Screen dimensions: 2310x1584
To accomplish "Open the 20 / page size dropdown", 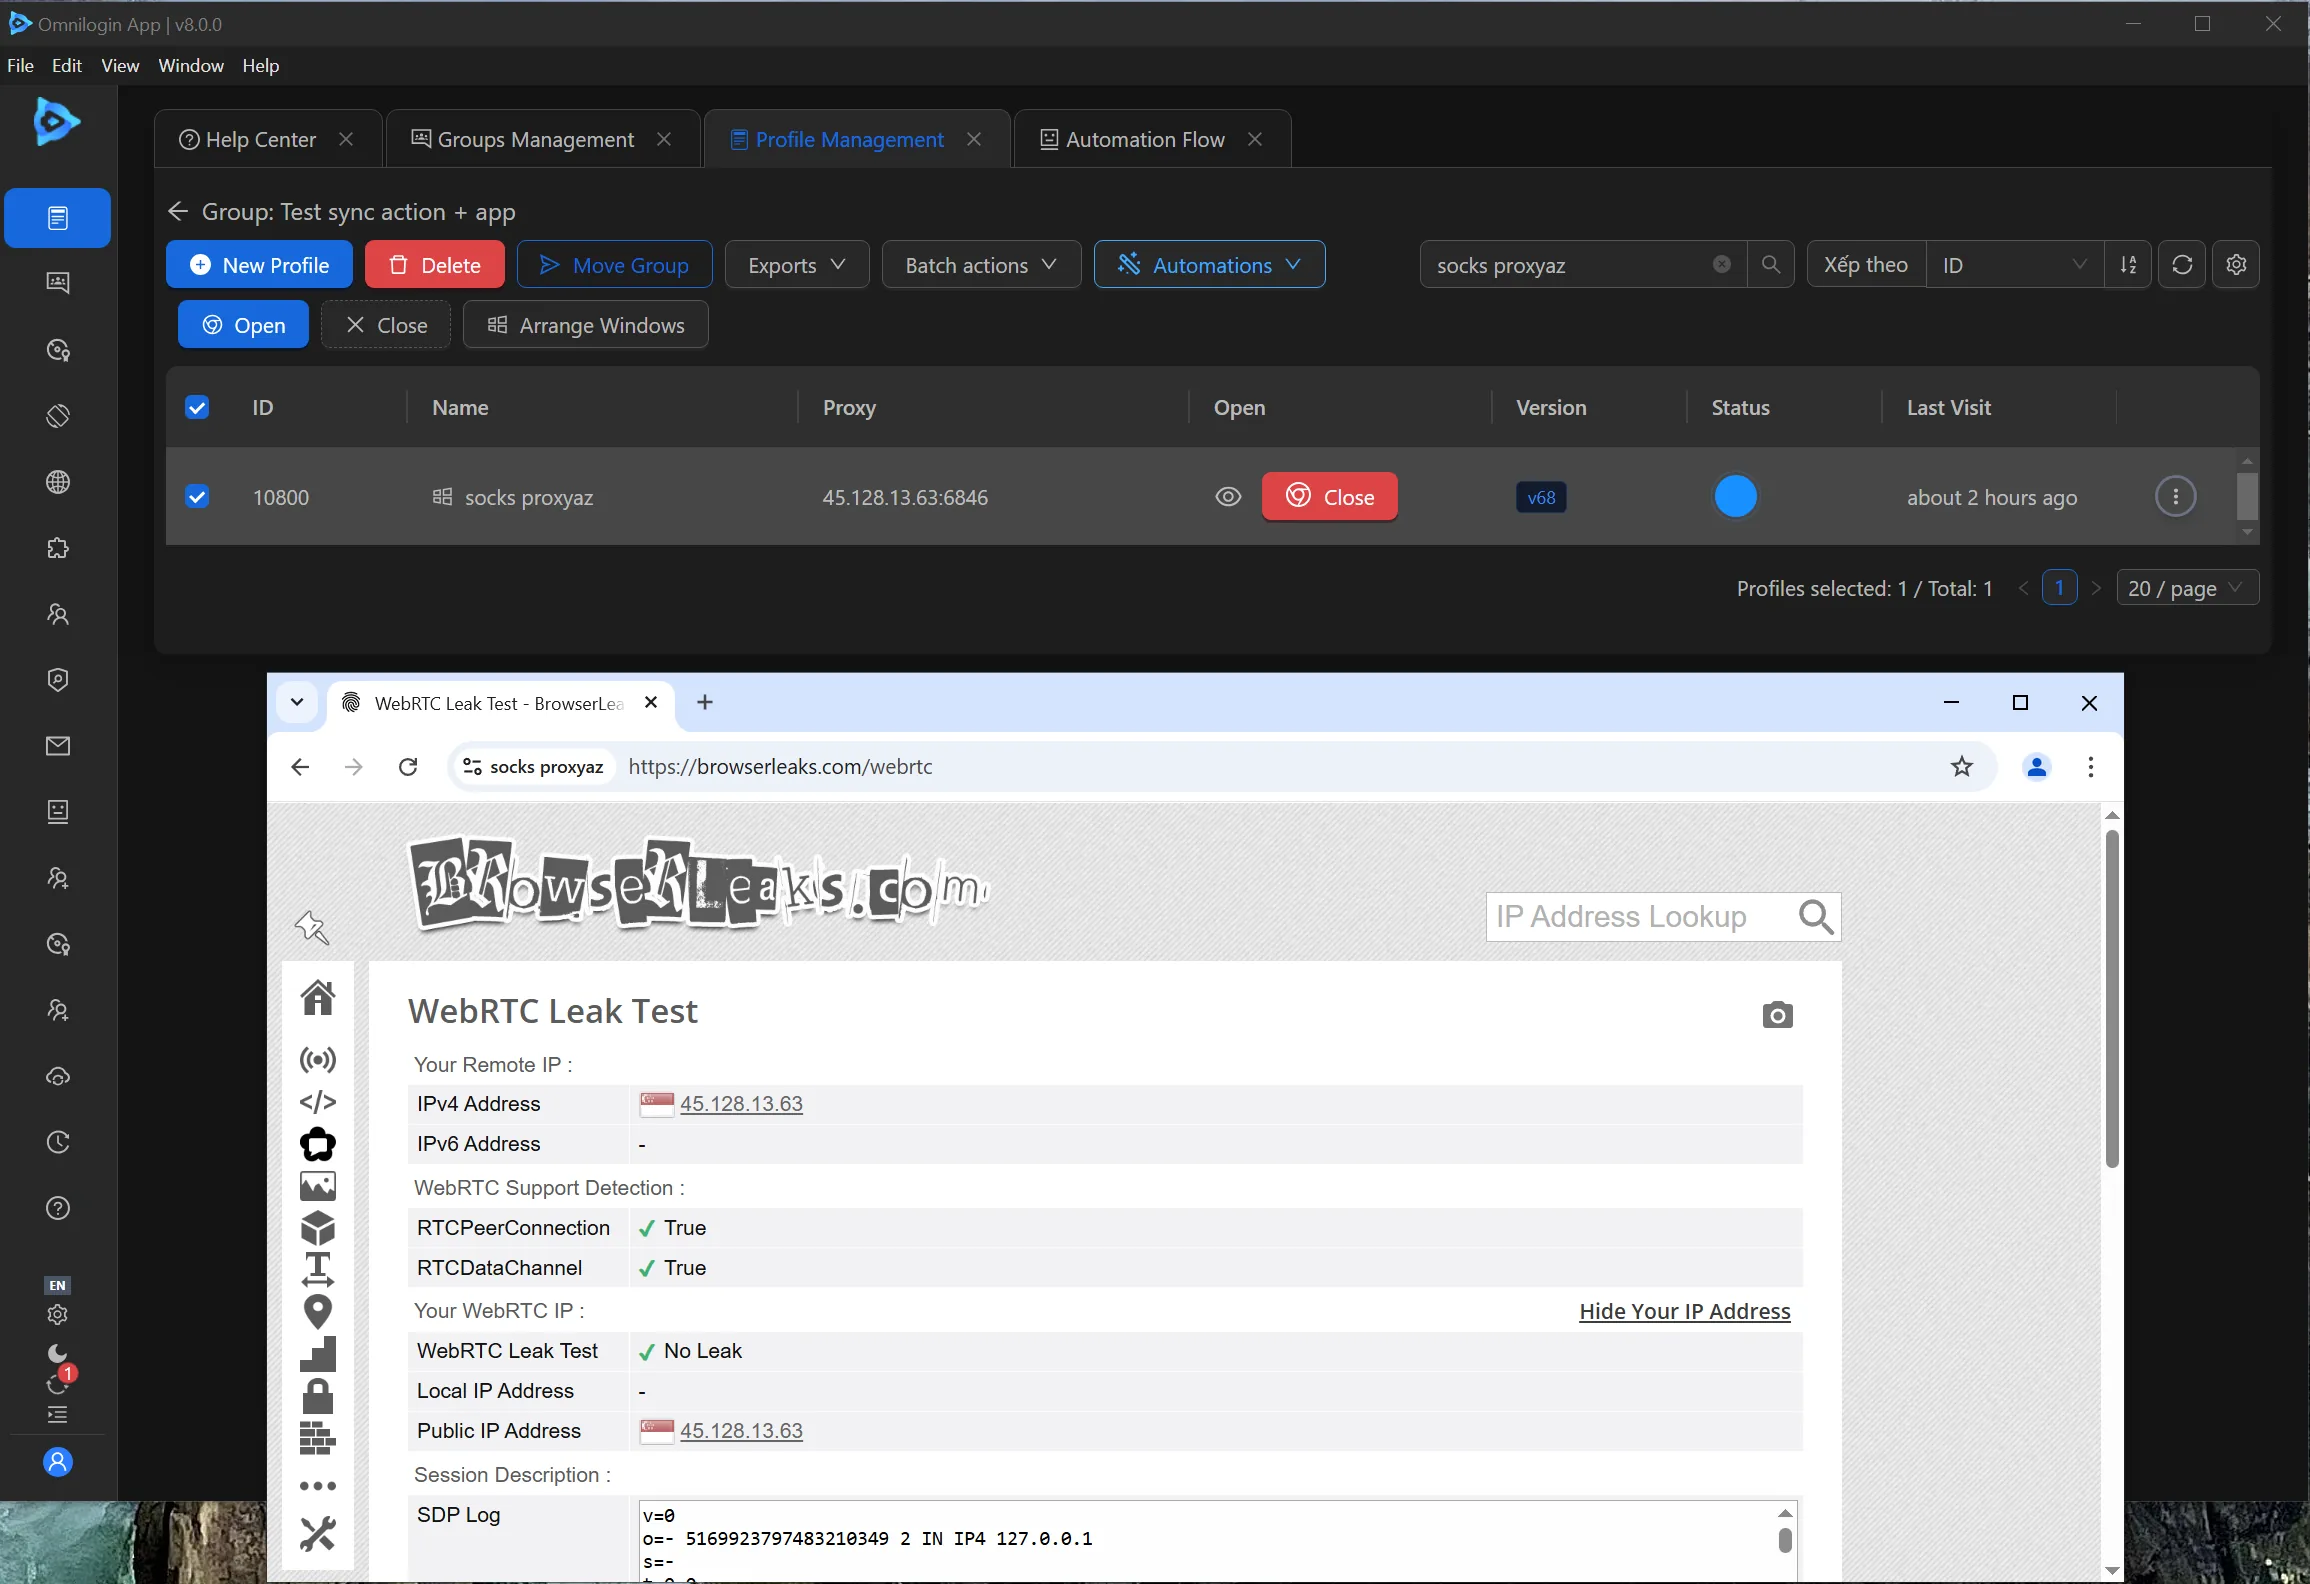I will pos(2186,588).
